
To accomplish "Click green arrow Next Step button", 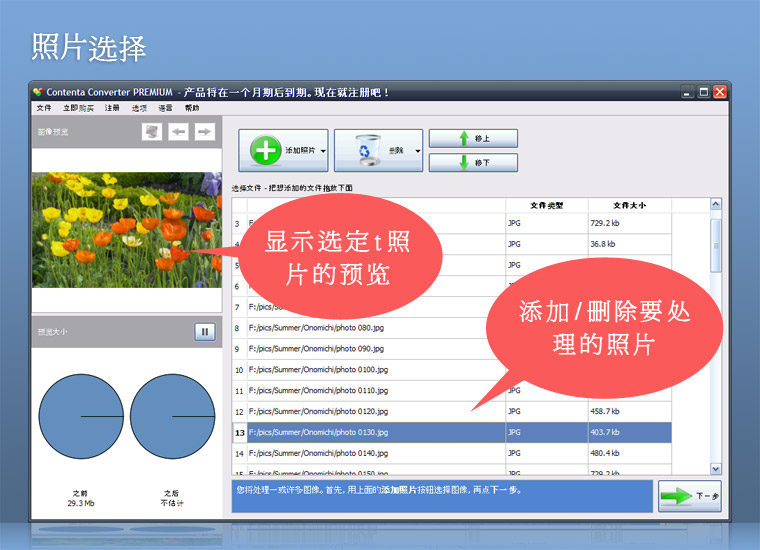I will coord(689,496).
